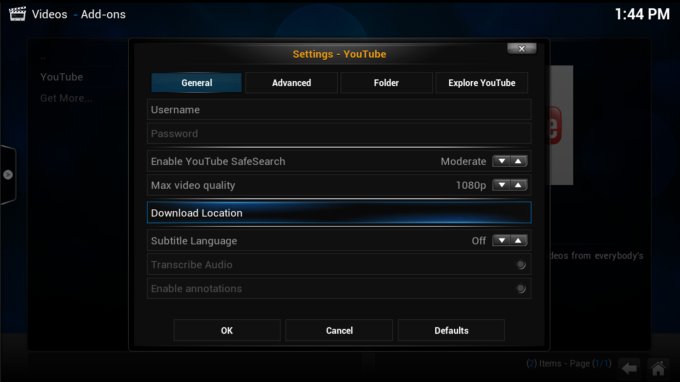This screenshot has width=680, height=382.
Task: Toggle Enable annotations radio button
Action: point(521,289)
